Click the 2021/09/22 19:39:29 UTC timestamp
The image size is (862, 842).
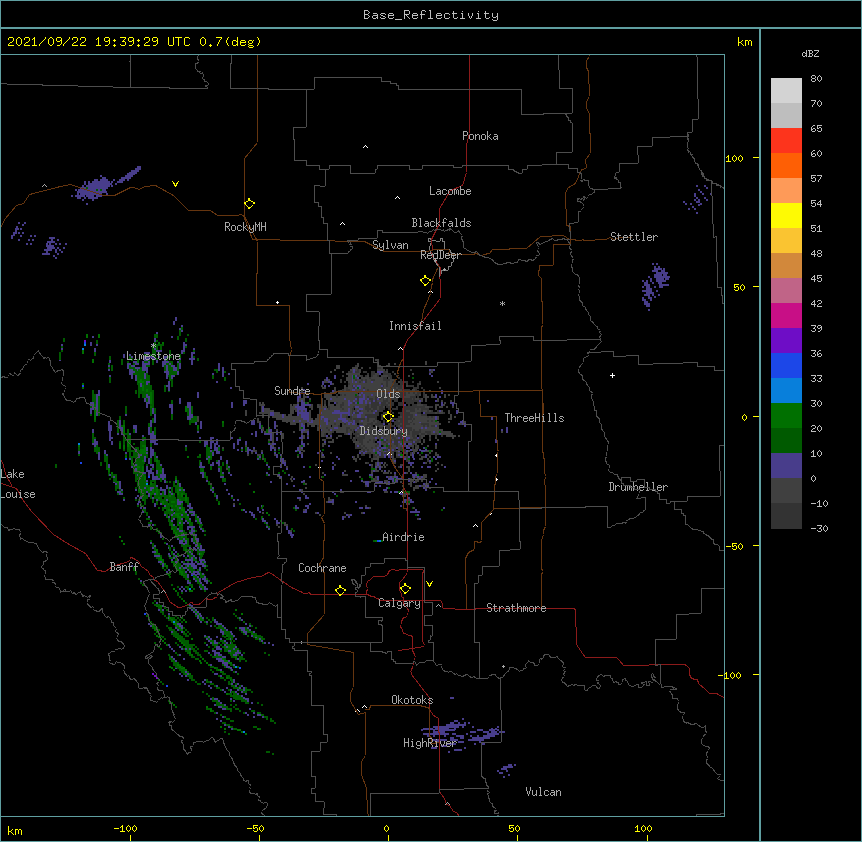[x=99, y=42]
